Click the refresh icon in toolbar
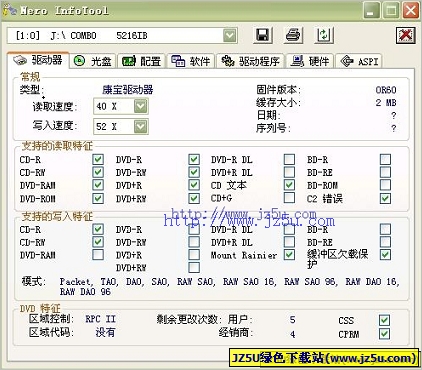422x370 pixels. (x=324, y=35)
